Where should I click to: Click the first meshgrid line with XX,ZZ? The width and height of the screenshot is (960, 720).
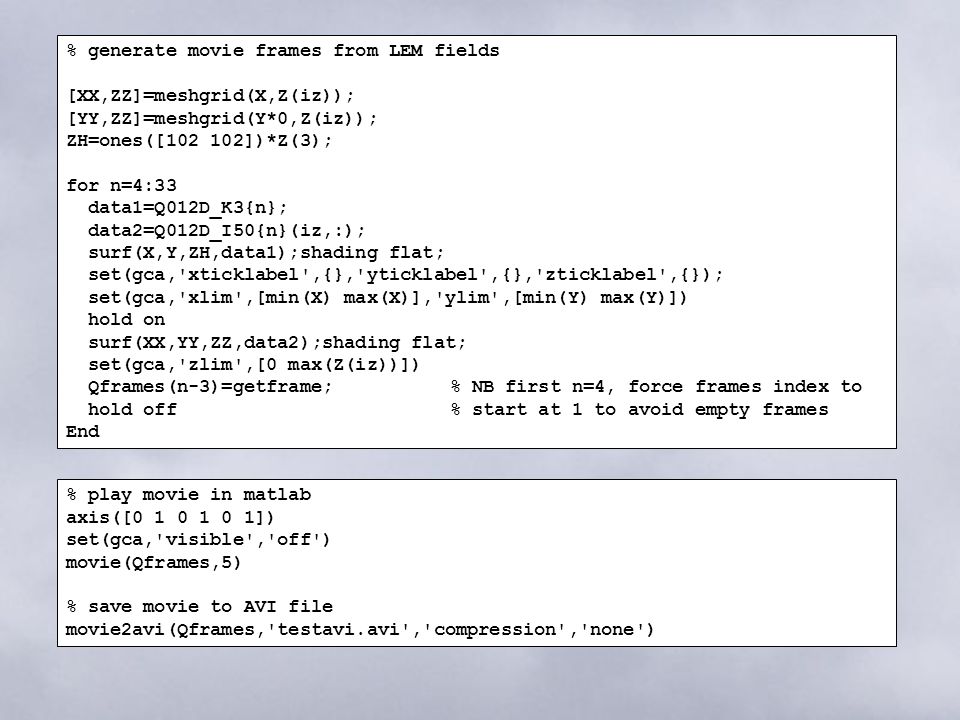[211, 96]
